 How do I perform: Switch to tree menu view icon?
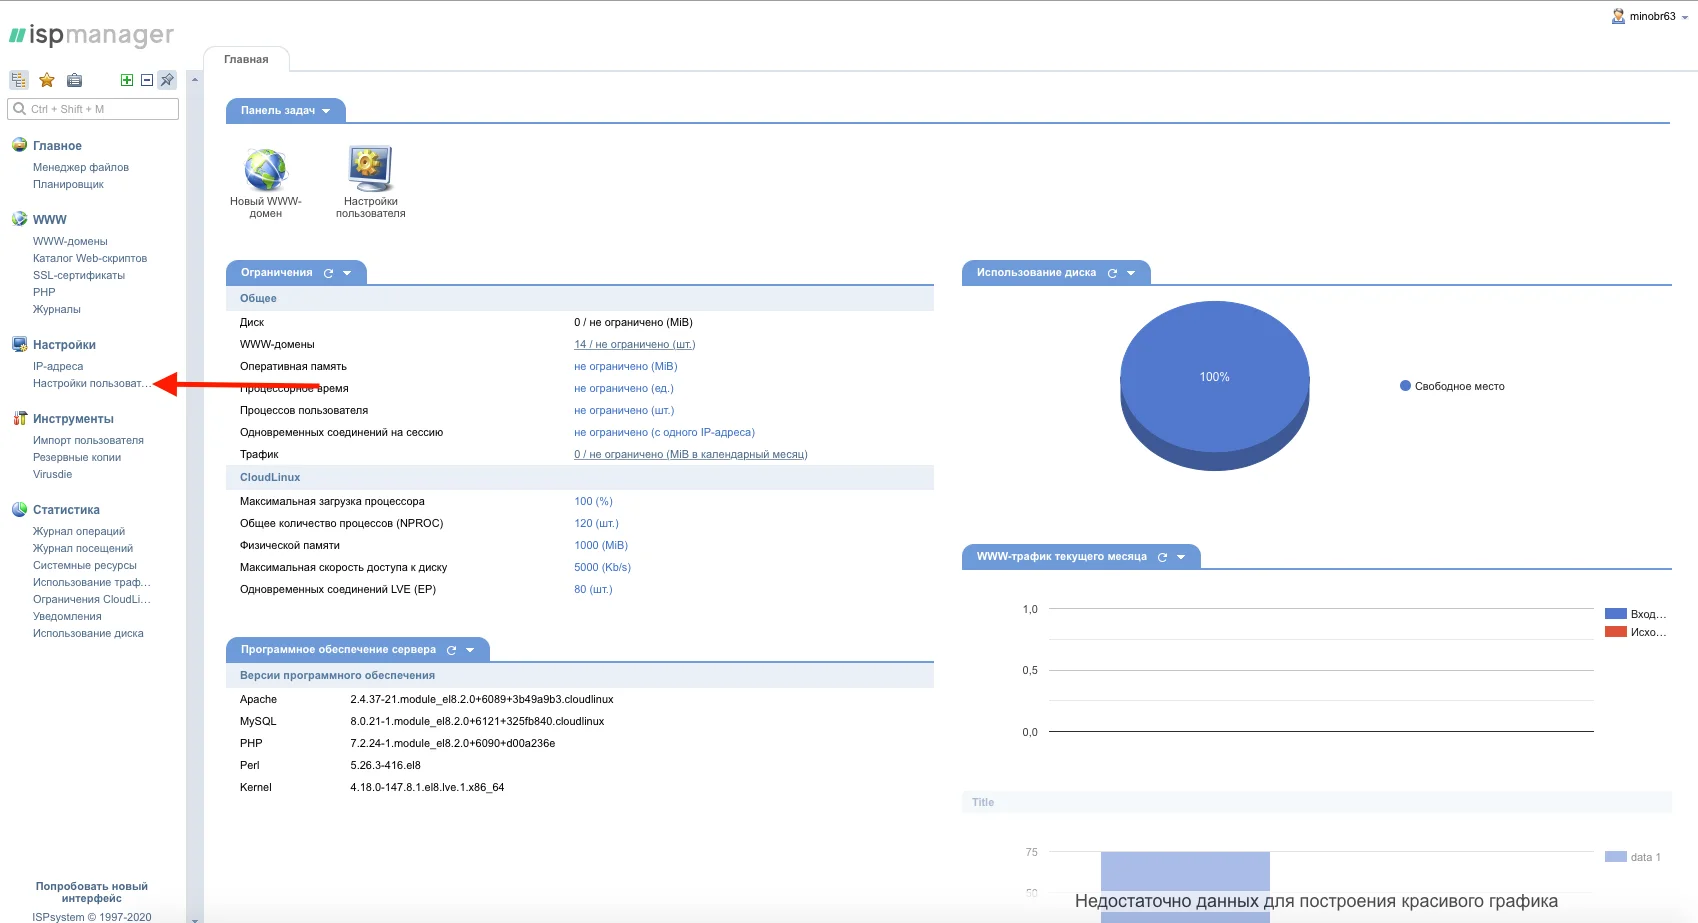coord(19,80)
